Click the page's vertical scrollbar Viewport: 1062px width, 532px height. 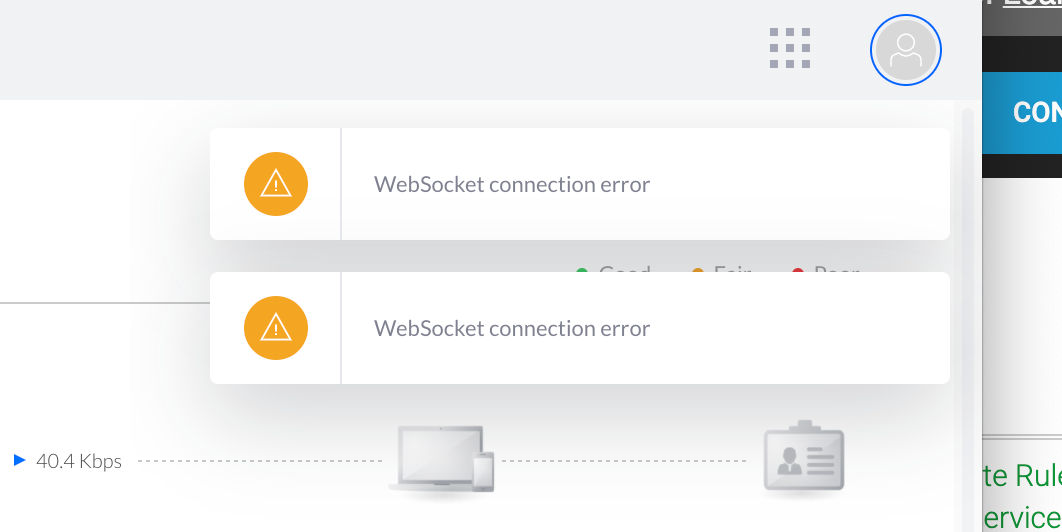(x=968, y=319)
